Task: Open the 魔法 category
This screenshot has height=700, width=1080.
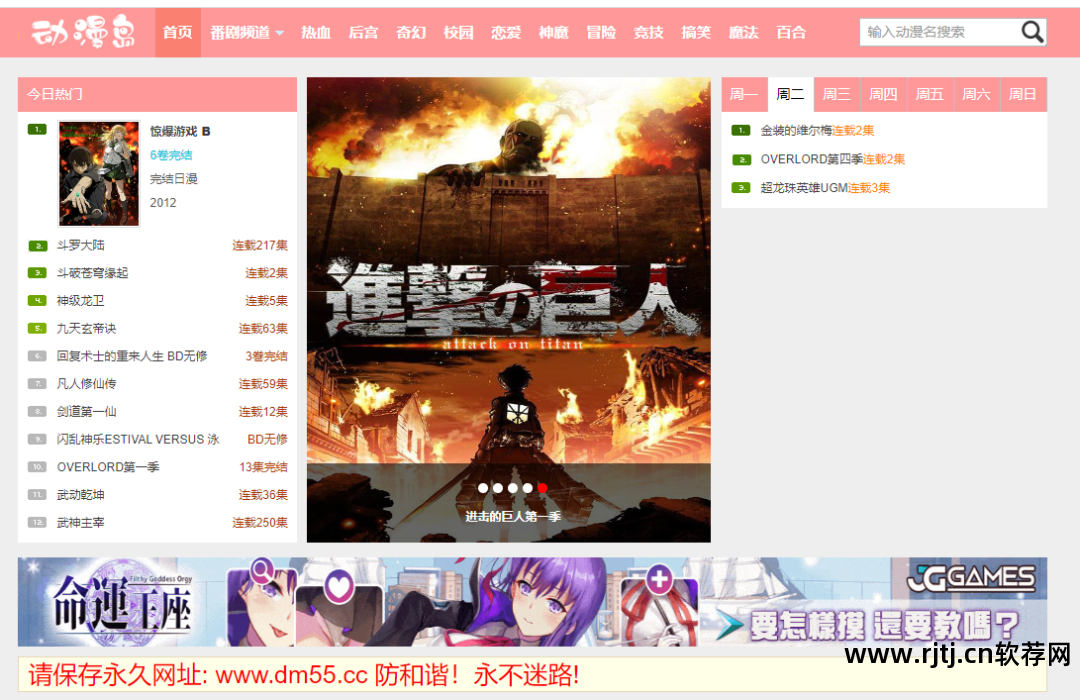Action: click(743, 32)
